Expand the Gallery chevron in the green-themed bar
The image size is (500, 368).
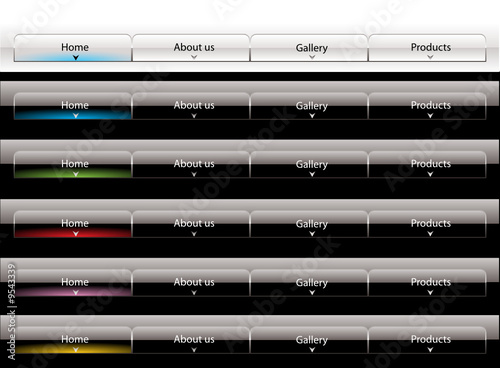pyautogui.click(x=312, y=174)
